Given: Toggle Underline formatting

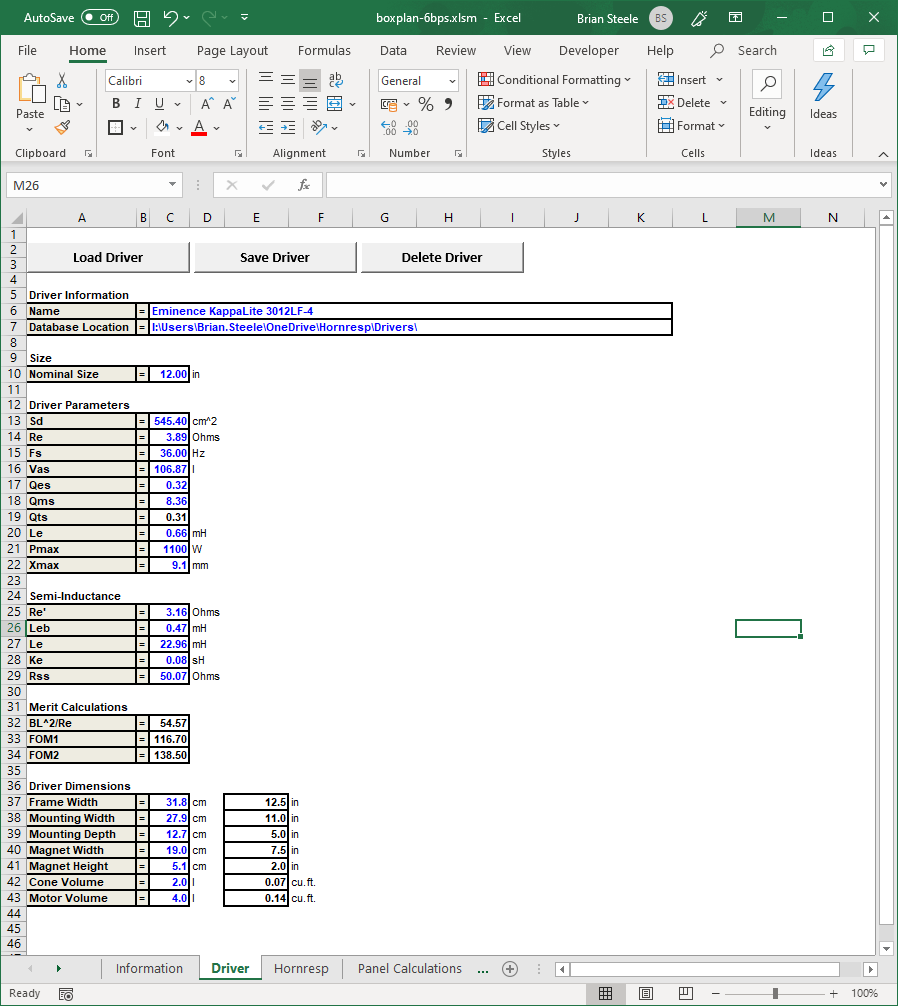Looking at the screenshot, I should (x=159, y=104).
